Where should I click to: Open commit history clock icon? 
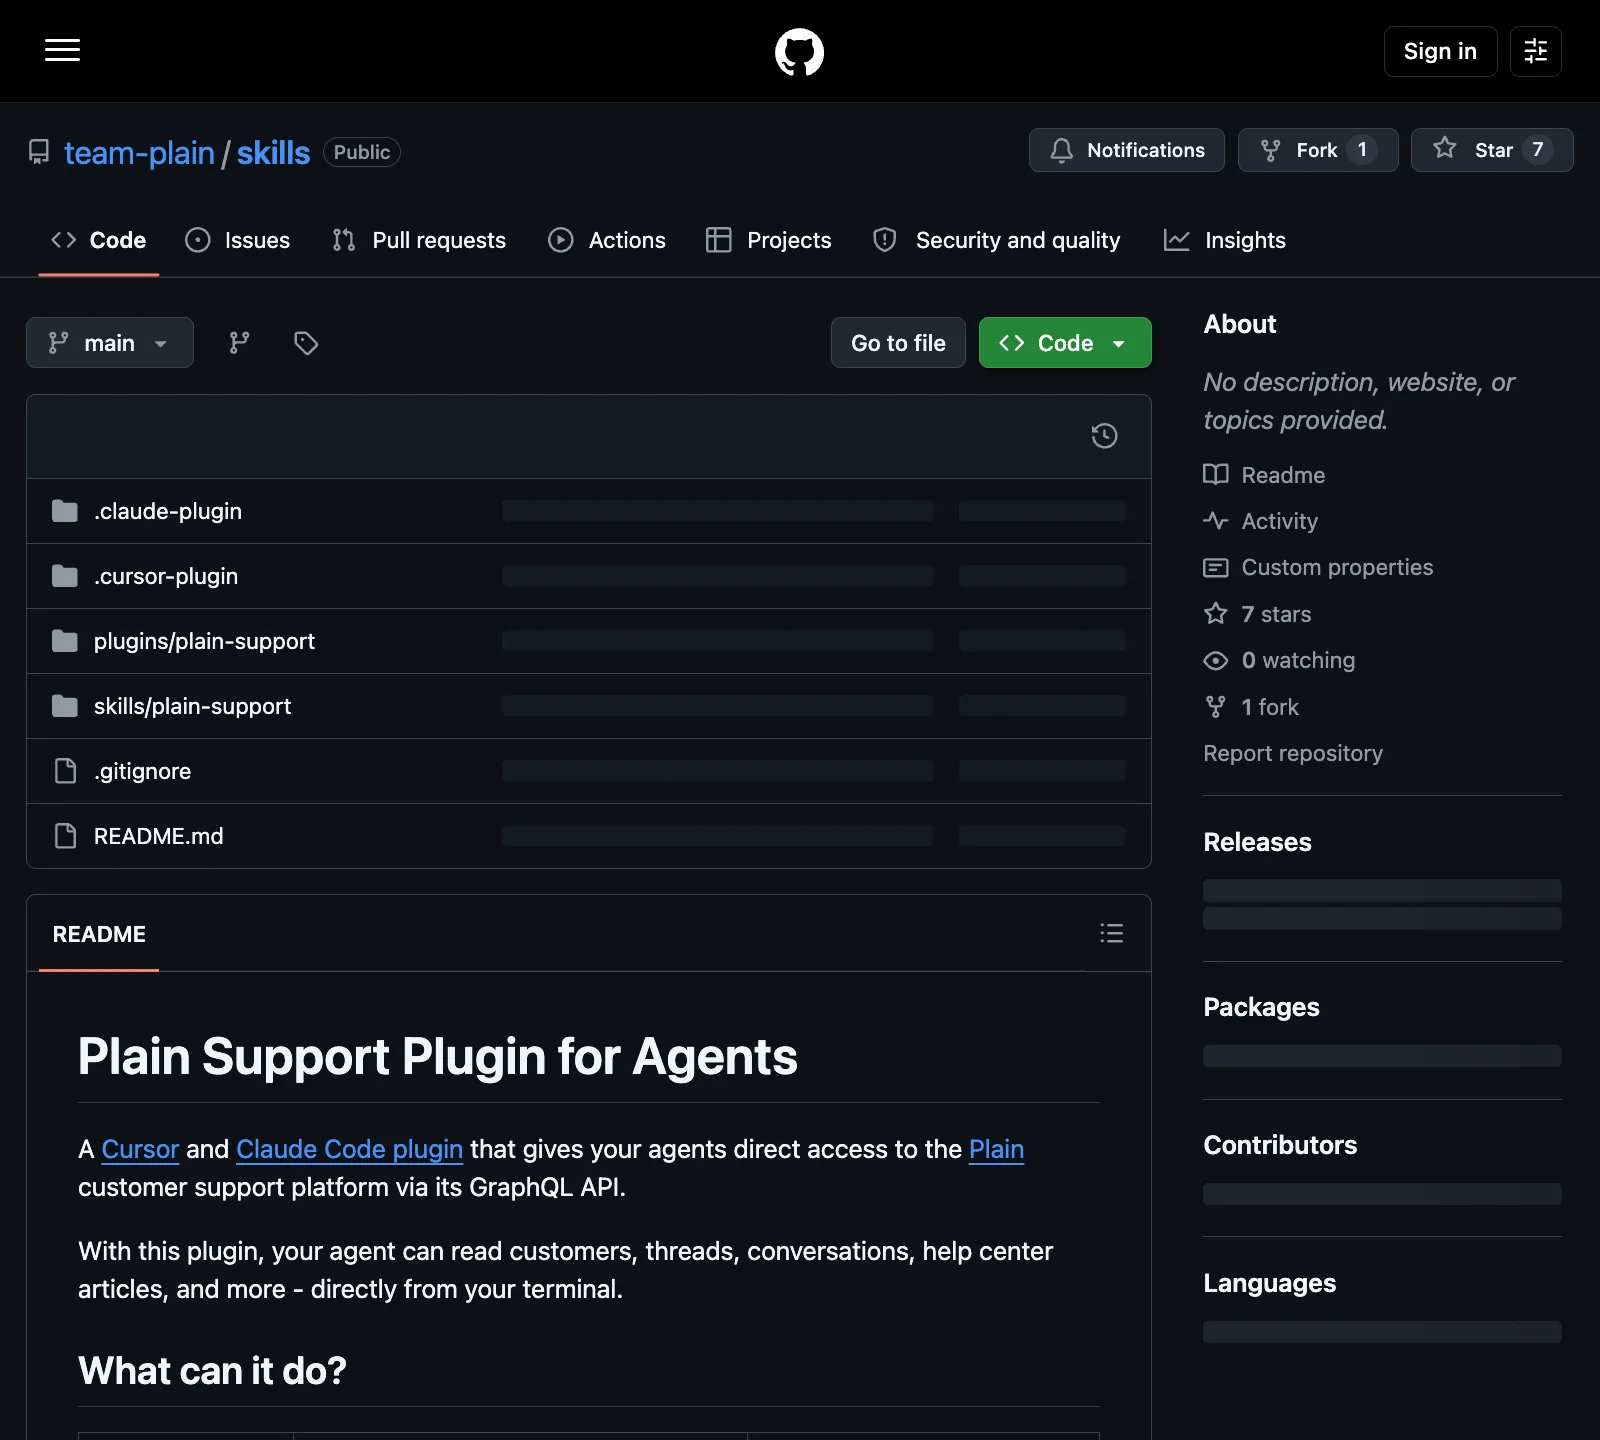click(1104, 436)
